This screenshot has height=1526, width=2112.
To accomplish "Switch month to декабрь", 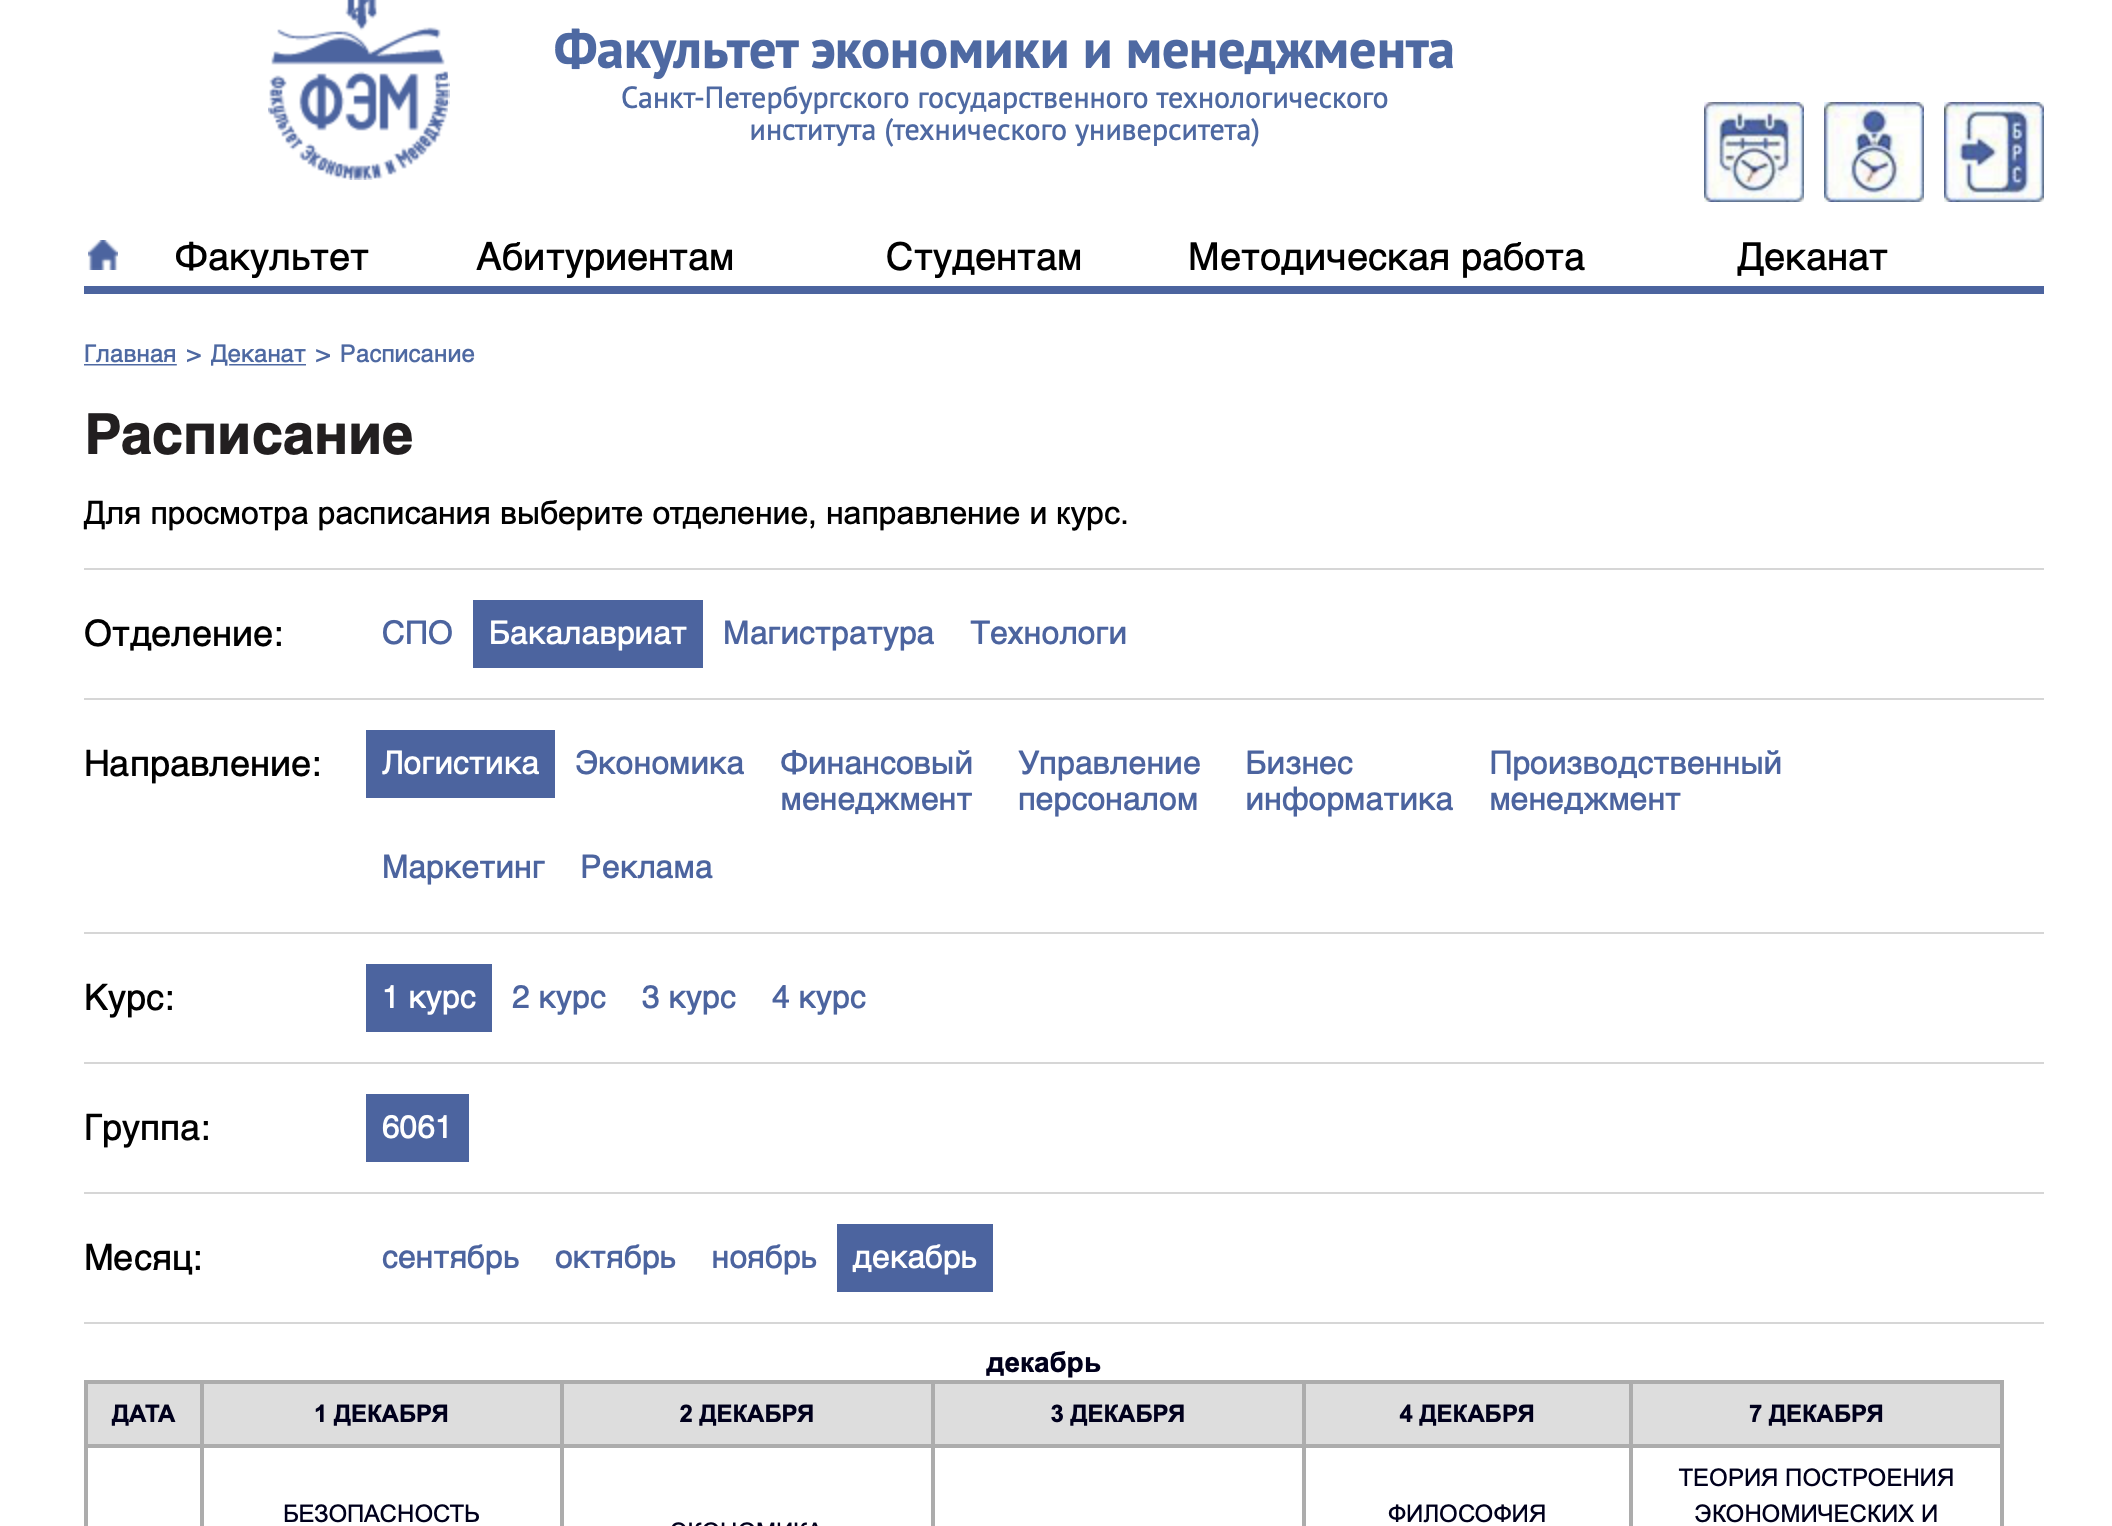I will (915, 1257).
